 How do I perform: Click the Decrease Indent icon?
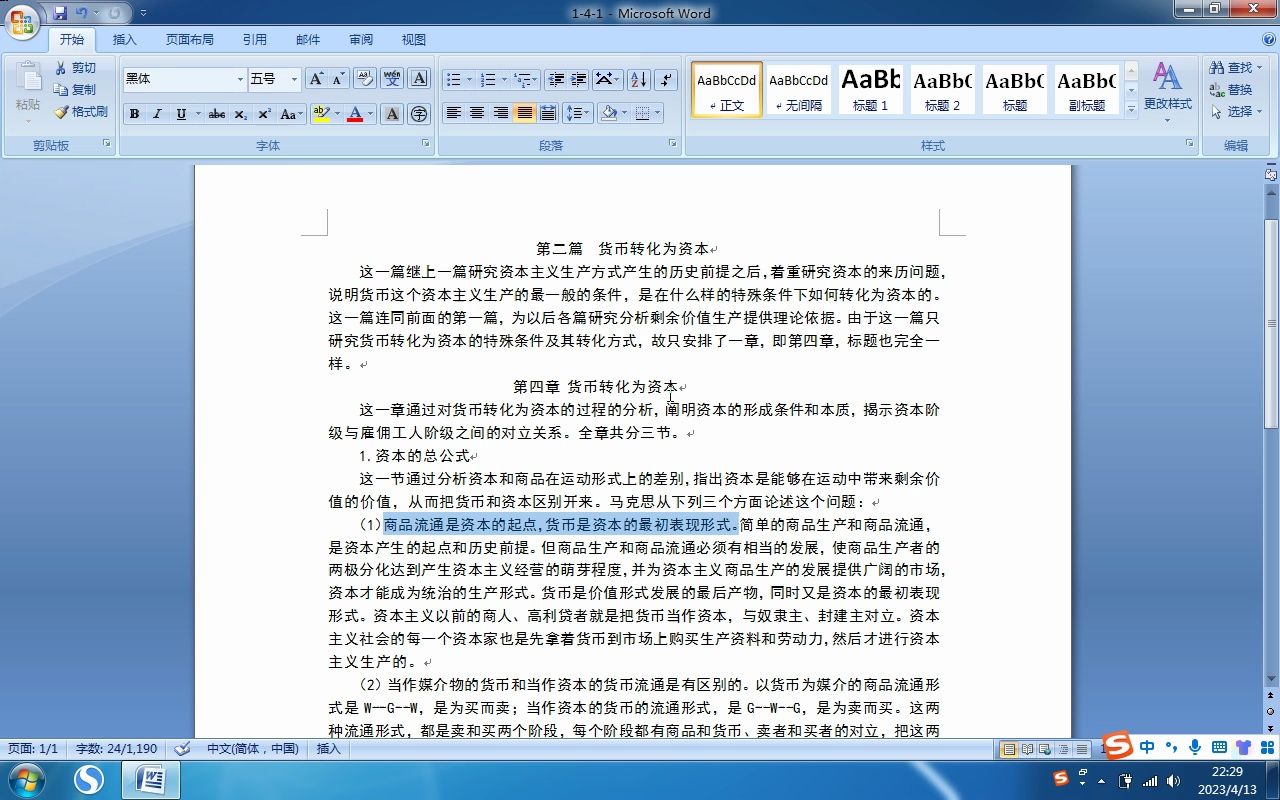(555, 79)
